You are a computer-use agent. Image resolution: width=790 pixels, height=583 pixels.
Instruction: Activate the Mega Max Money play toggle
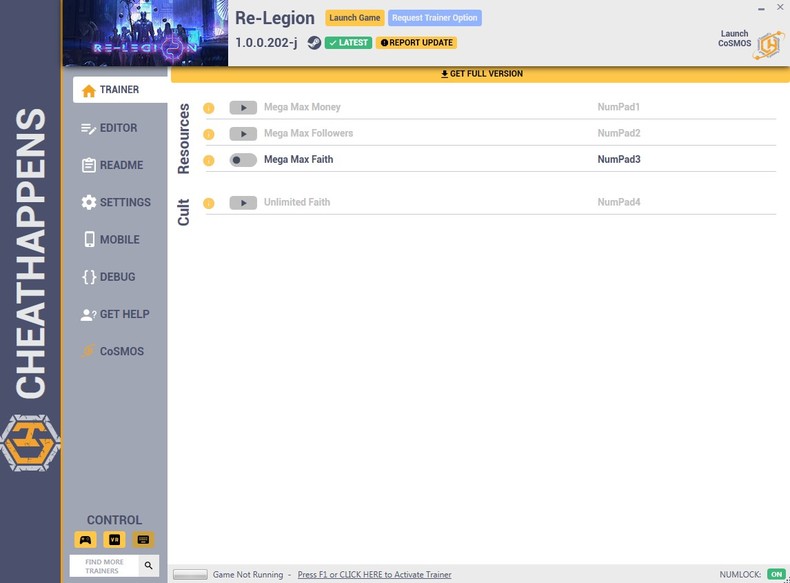(x=243, y=108)
